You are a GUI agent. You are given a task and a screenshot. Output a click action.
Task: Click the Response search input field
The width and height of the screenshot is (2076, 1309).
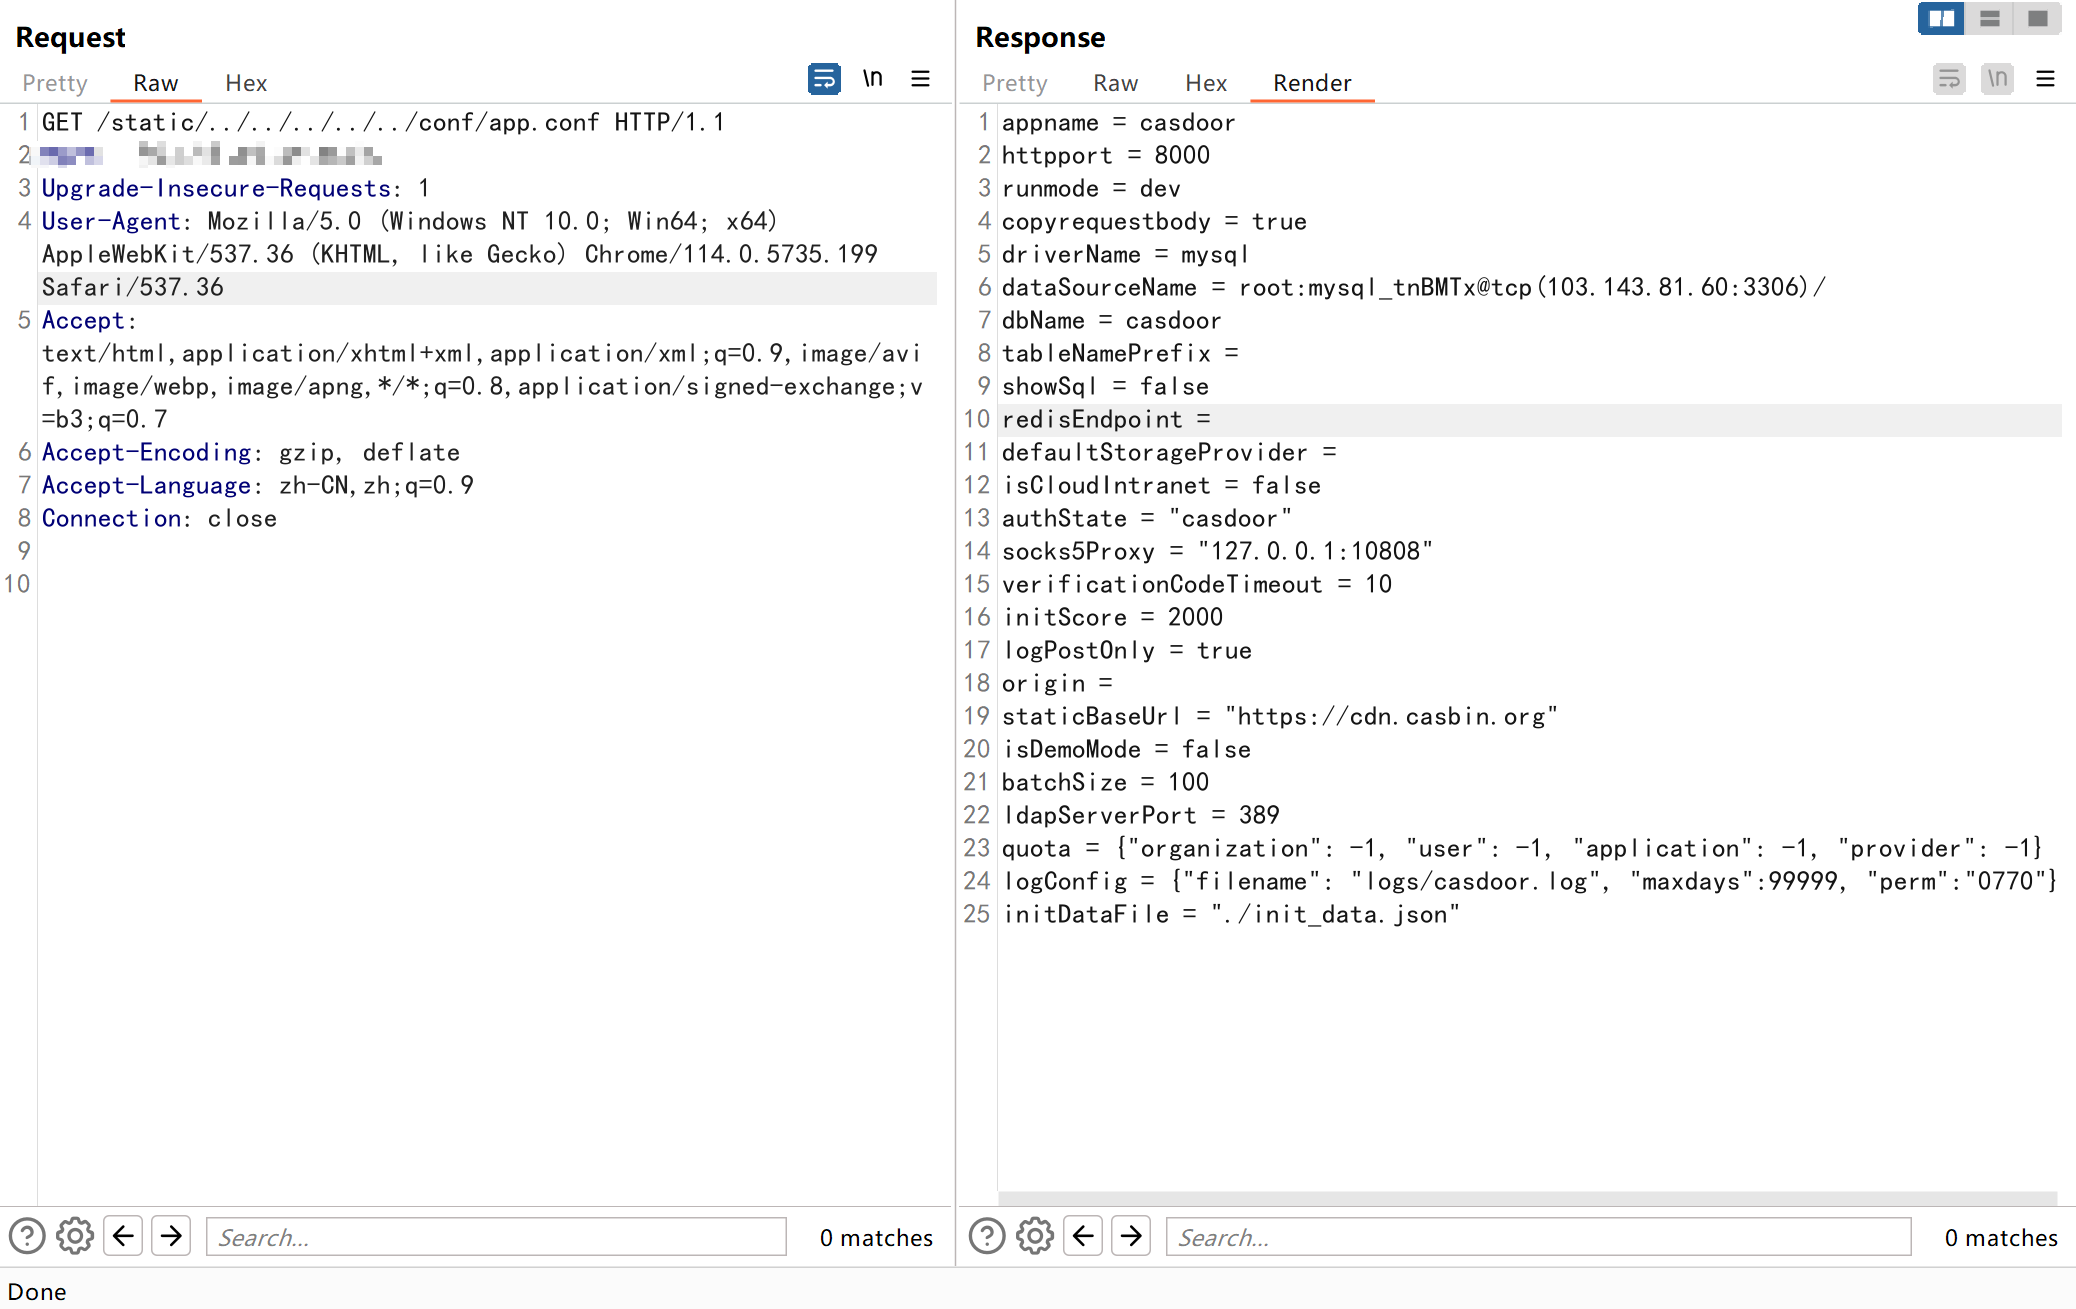click(x=1538, y=1237)
